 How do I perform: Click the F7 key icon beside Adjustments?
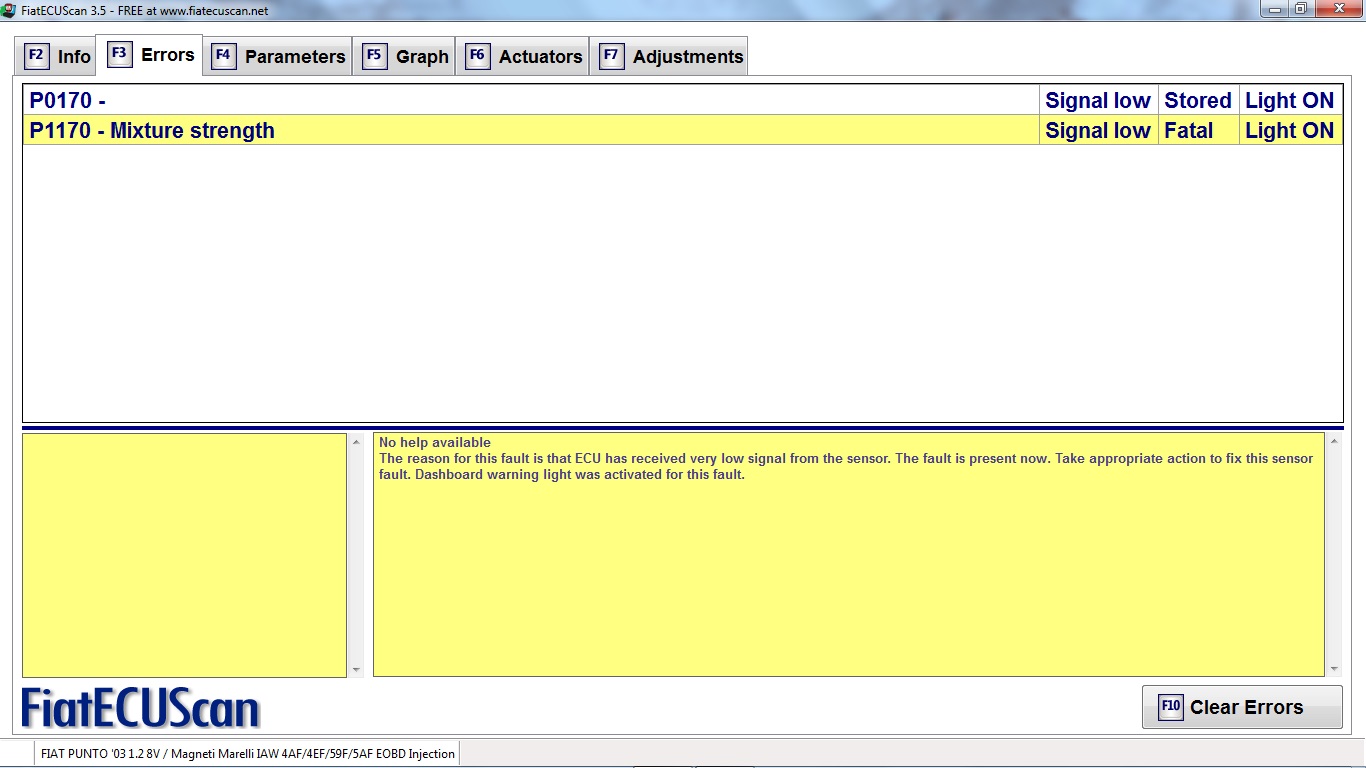coord(611,56)
